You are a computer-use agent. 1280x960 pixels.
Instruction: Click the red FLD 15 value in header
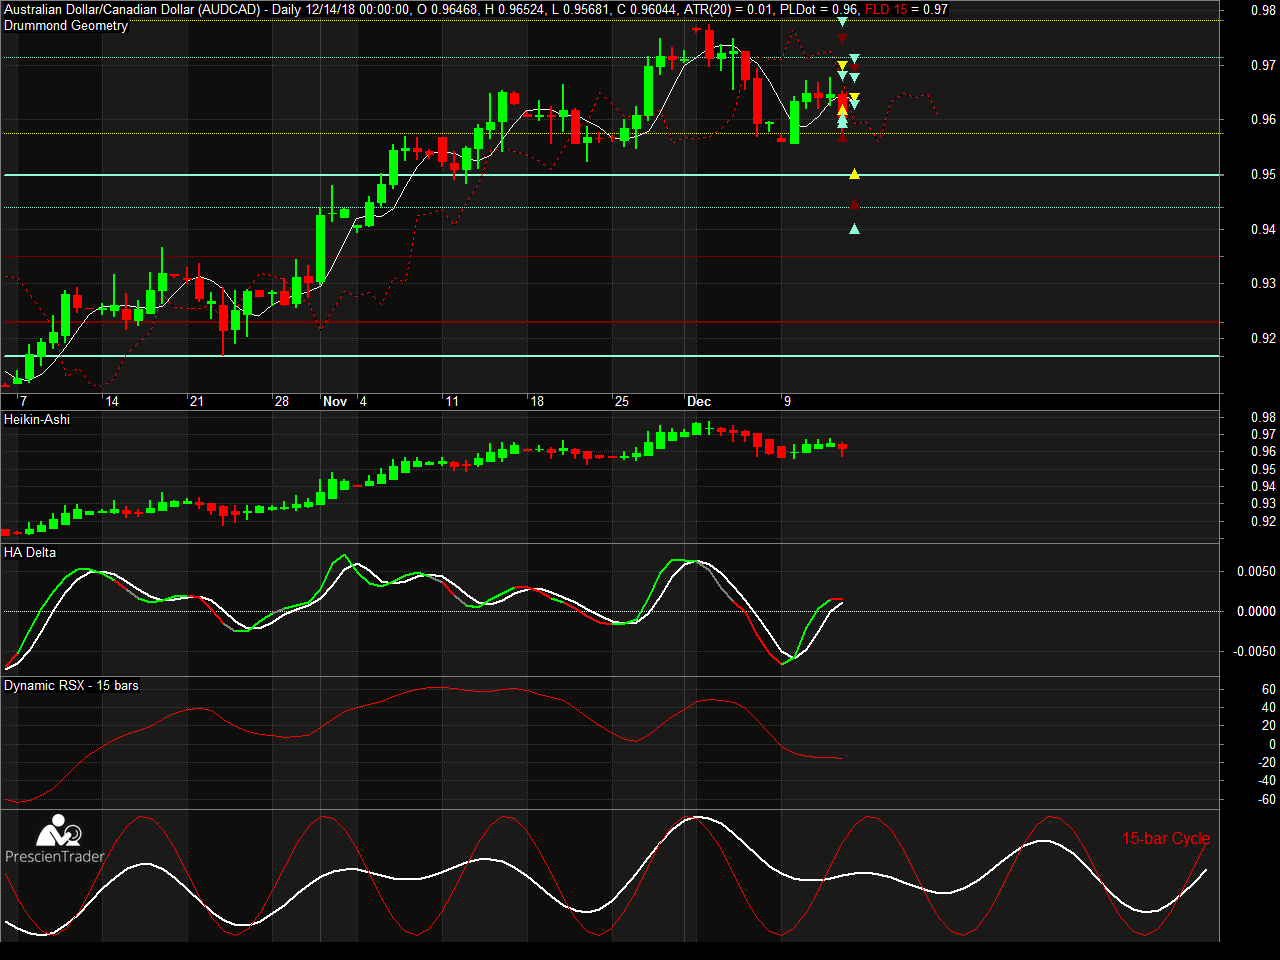906,9
